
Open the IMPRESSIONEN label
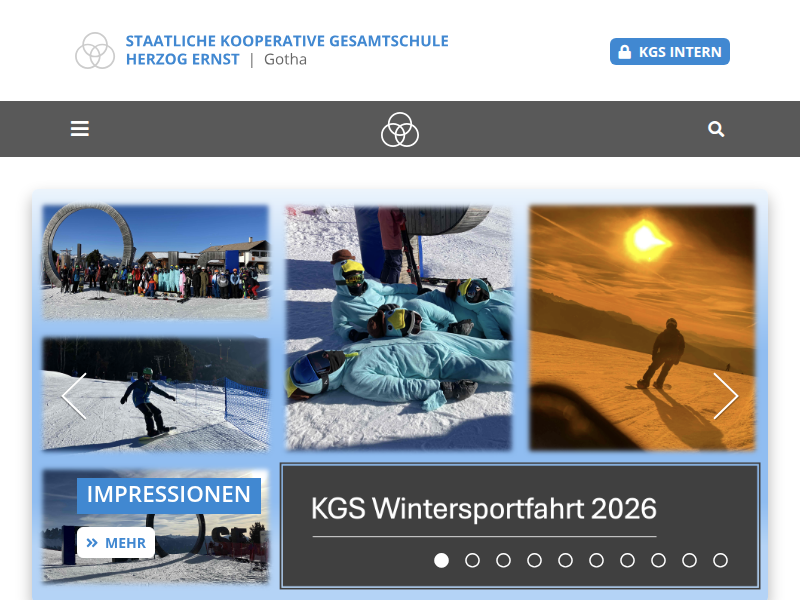[x=169, y=495]
